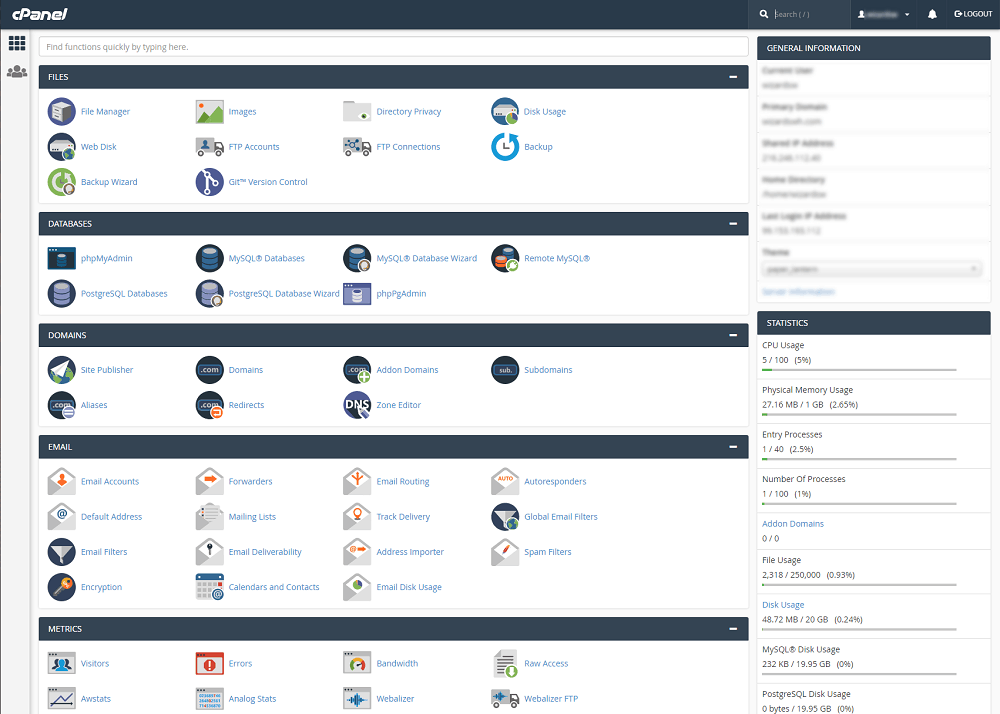Click the Email Disk Usage link
The image size is (1000, 714).
point(409,587)
